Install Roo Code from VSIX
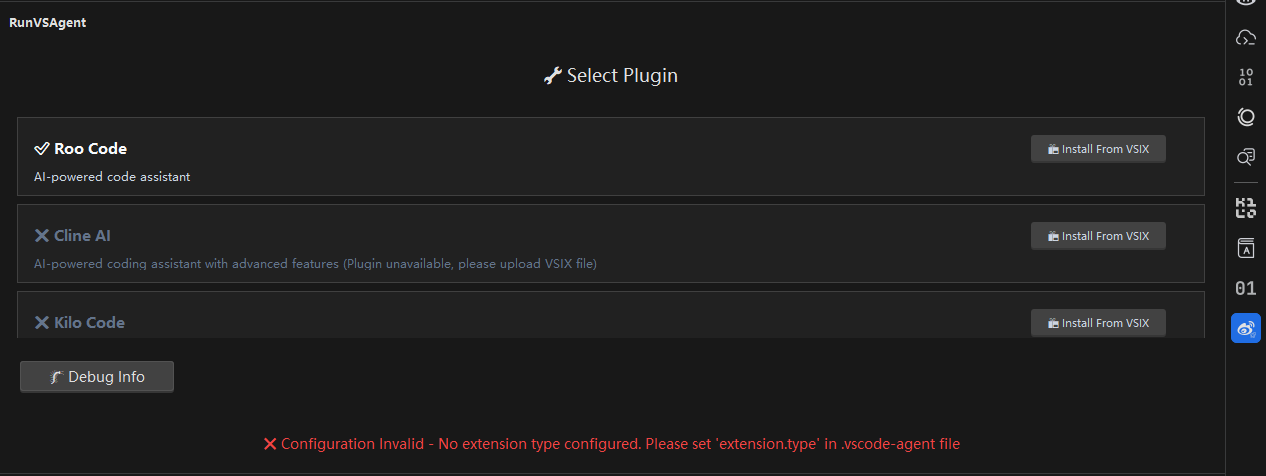The width and height of the screenshot is (1266, 476). [x=1098, y=149]
